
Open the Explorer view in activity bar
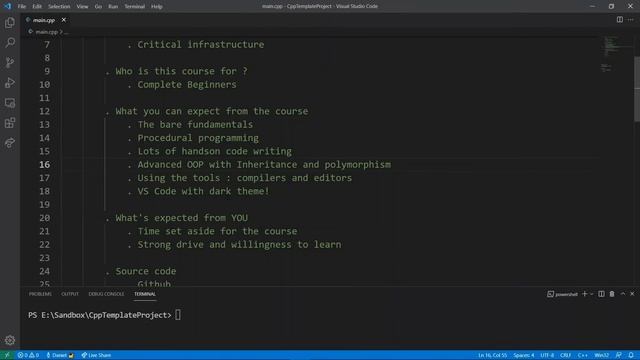click(10, 23)
